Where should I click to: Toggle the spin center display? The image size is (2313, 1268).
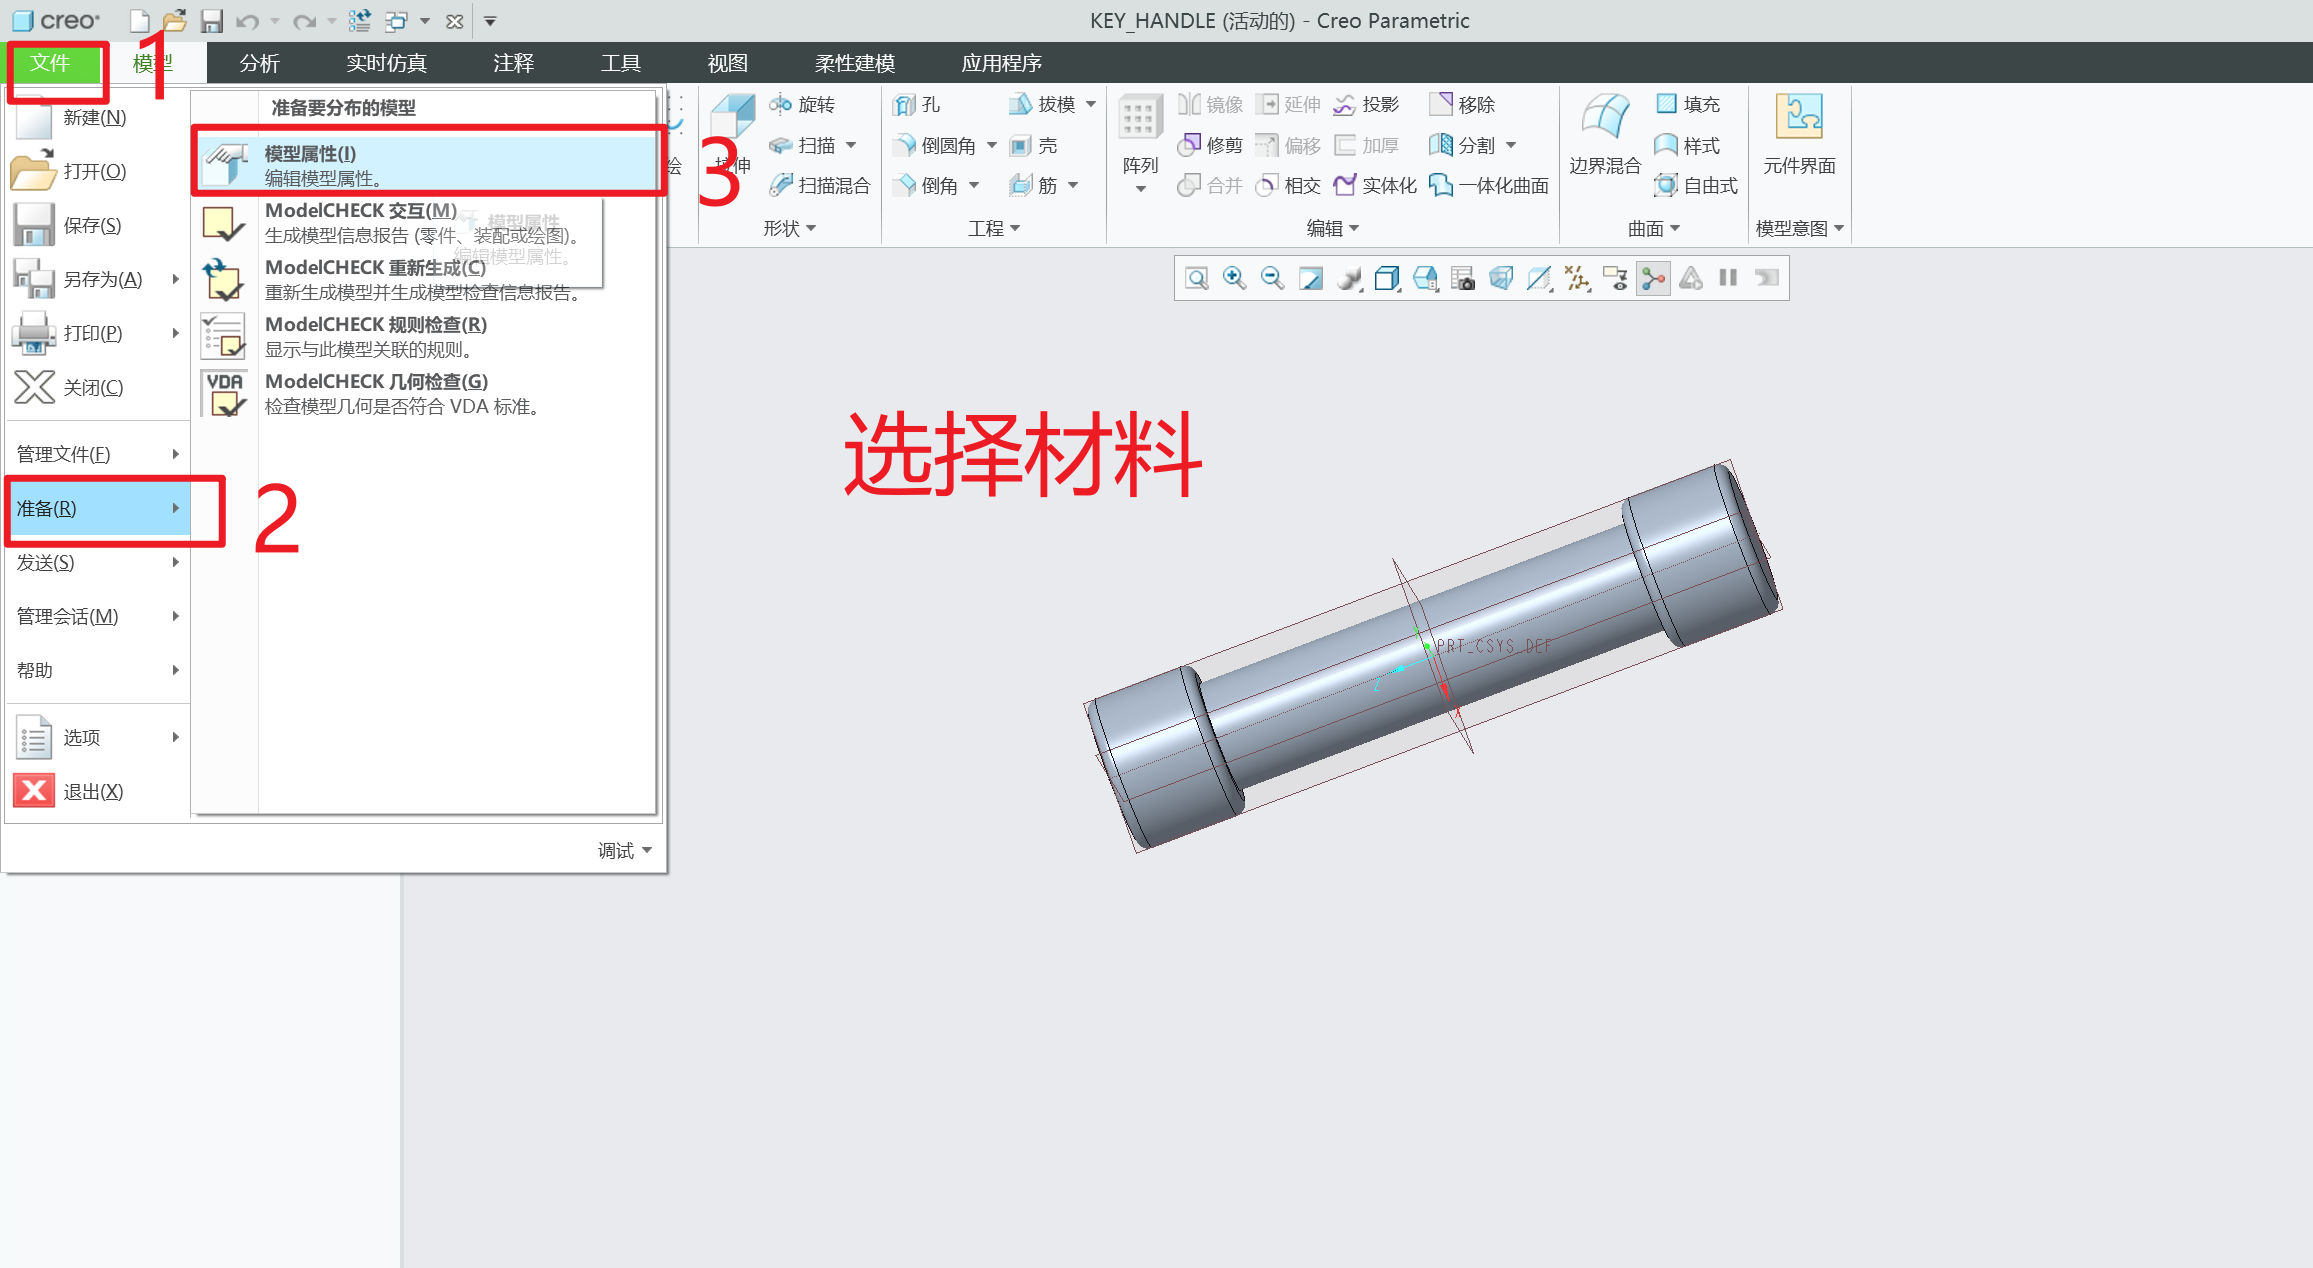[x=1653, y=278]
